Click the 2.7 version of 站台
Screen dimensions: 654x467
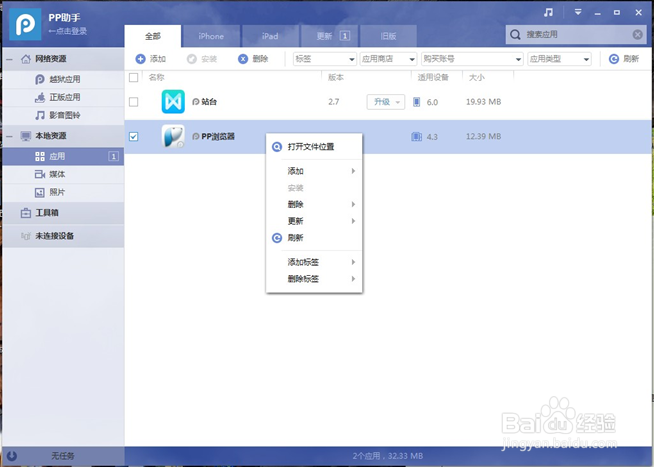(x=334, y=102)
